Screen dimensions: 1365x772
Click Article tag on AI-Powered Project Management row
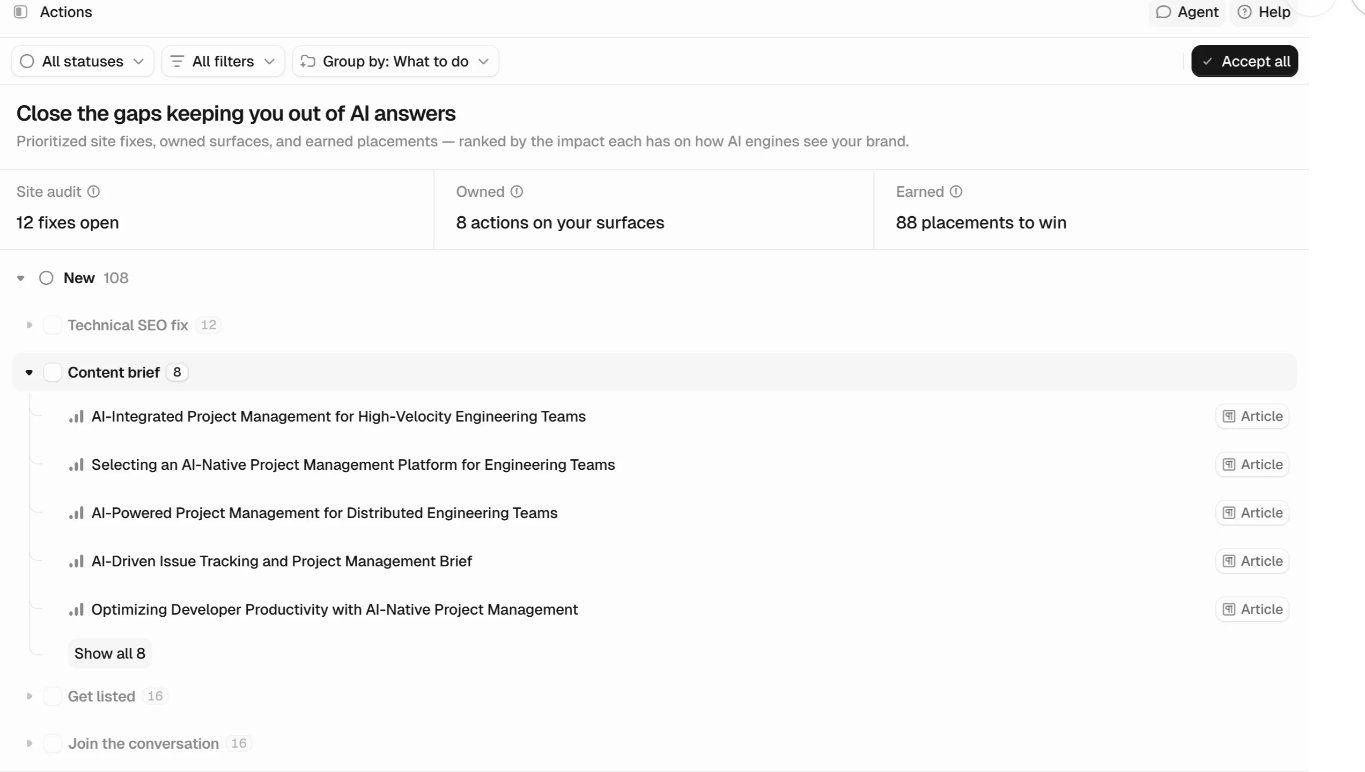point(1252,513)
